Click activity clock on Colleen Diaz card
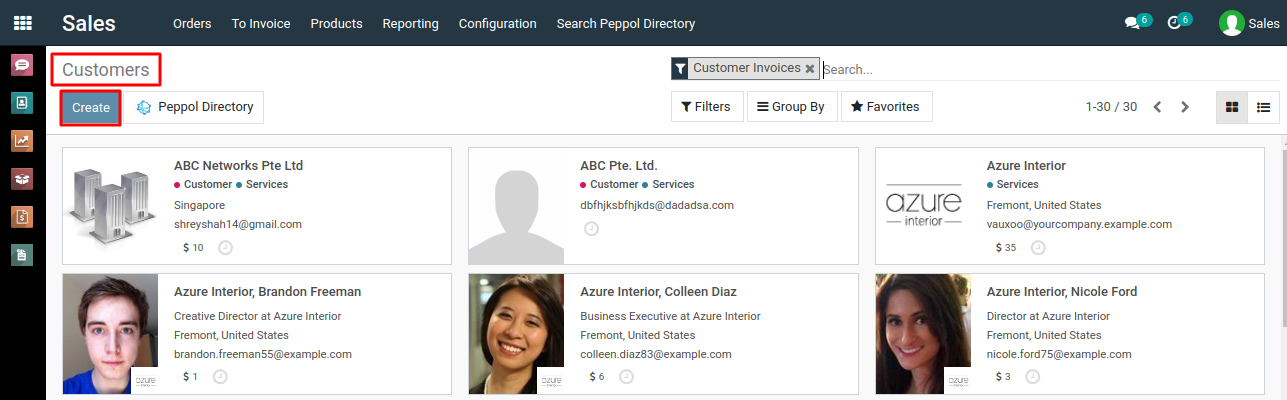1287x400 pixels. click(x=626, y=377)
